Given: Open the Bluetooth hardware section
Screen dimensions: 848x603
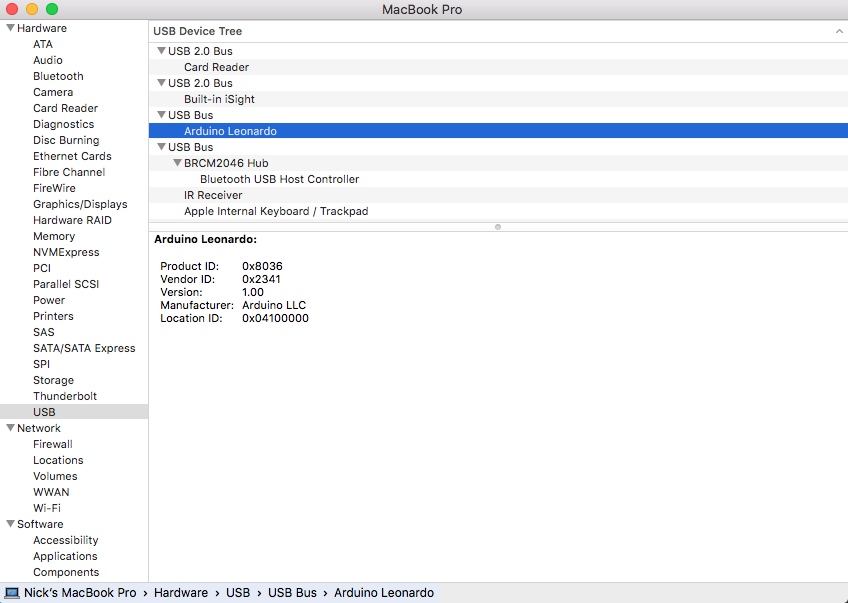Looking at the screenshot, I should (58, 76).
